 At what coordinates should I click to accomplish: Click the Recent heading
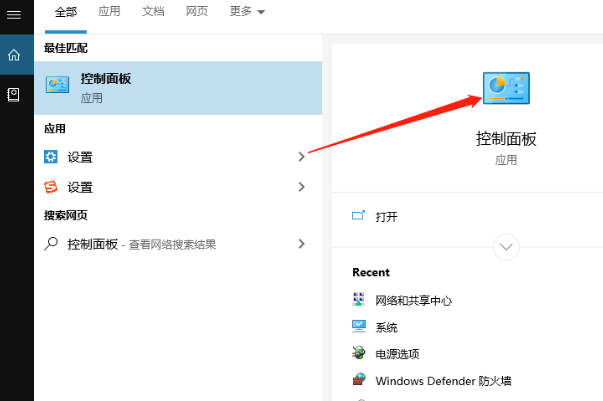(x=371, y=272)
